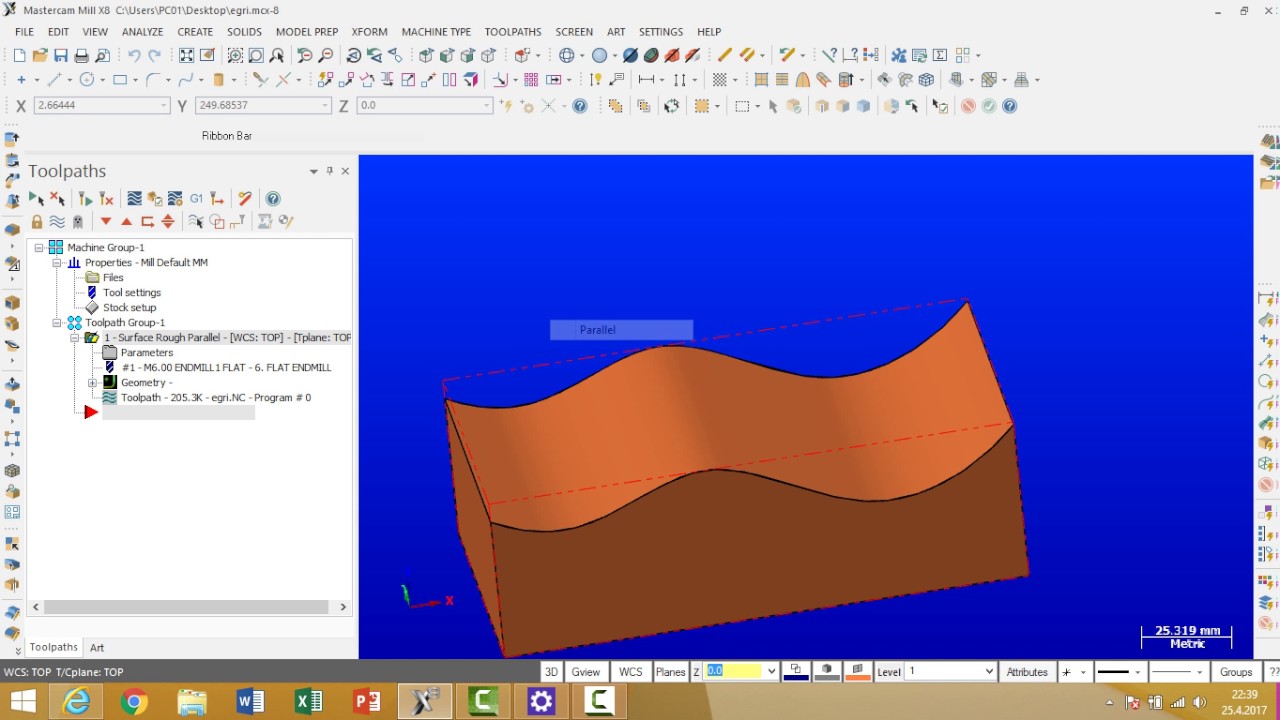Select Stock setup in the tree
Viewport: 1280px width, 720px height.
click(129, 307)
